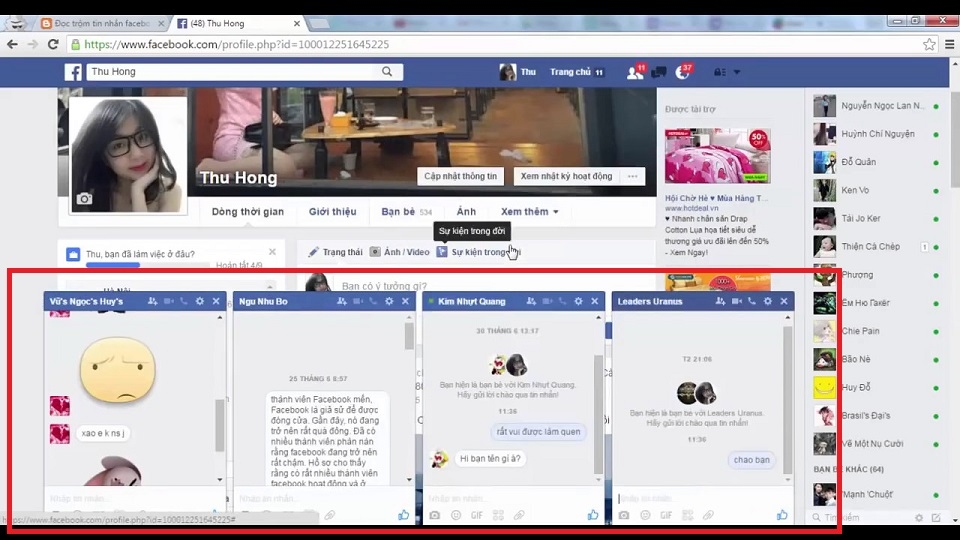960x540 pixels.
Task: Open GIF picker in Leaders Uranus chat
Action: coord(666,516)
